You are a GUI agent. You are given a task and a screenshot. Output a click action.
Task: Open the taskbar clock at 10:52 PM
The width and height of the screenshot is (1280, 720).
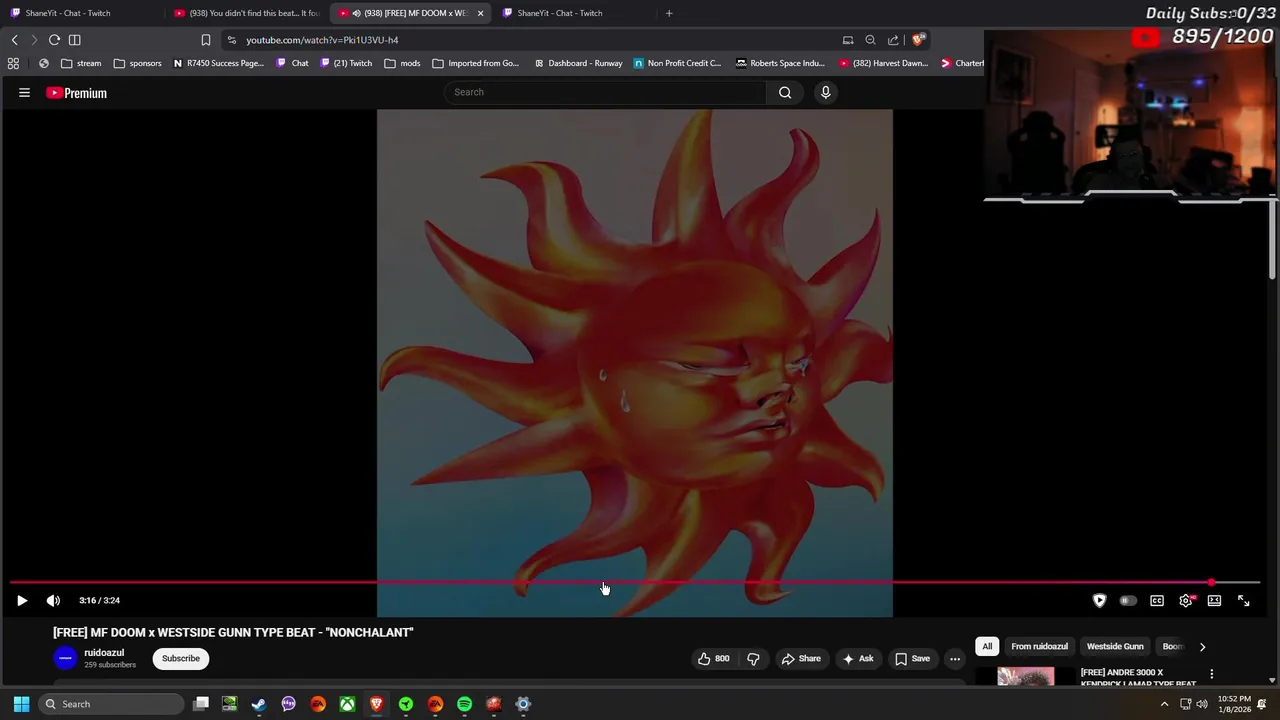[1234, 704]
